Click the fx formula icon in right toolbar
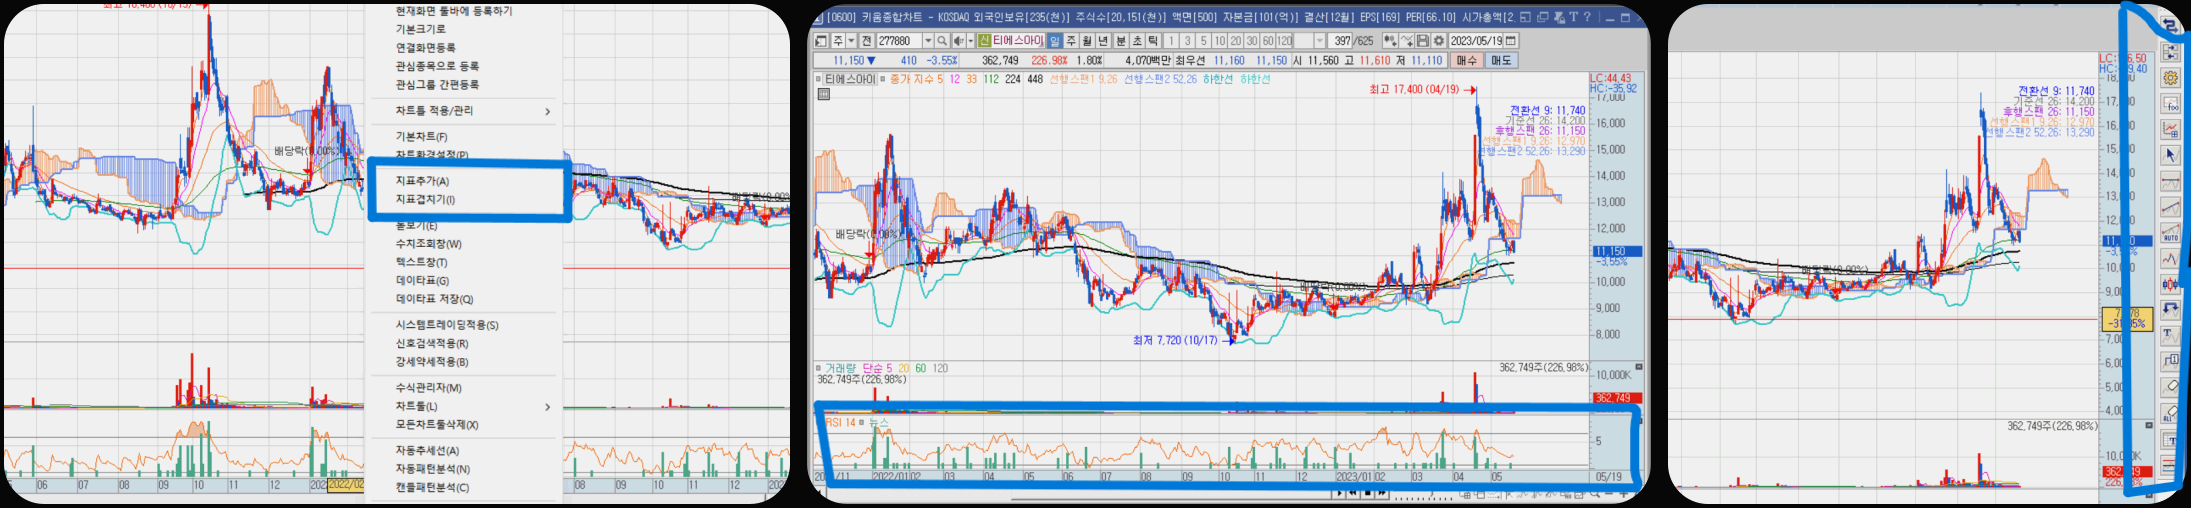The width and height of the screenshot is (2191, 508). coord(2170,104)
